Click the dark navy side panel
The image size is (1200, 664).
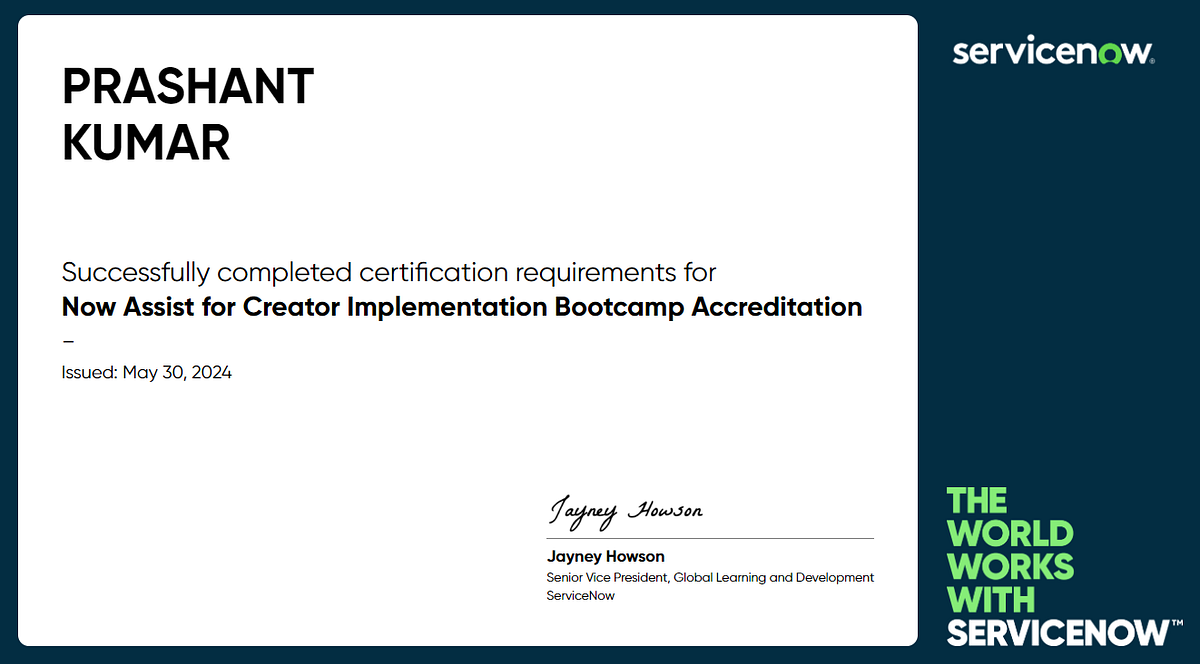[x=1050, y=300]
